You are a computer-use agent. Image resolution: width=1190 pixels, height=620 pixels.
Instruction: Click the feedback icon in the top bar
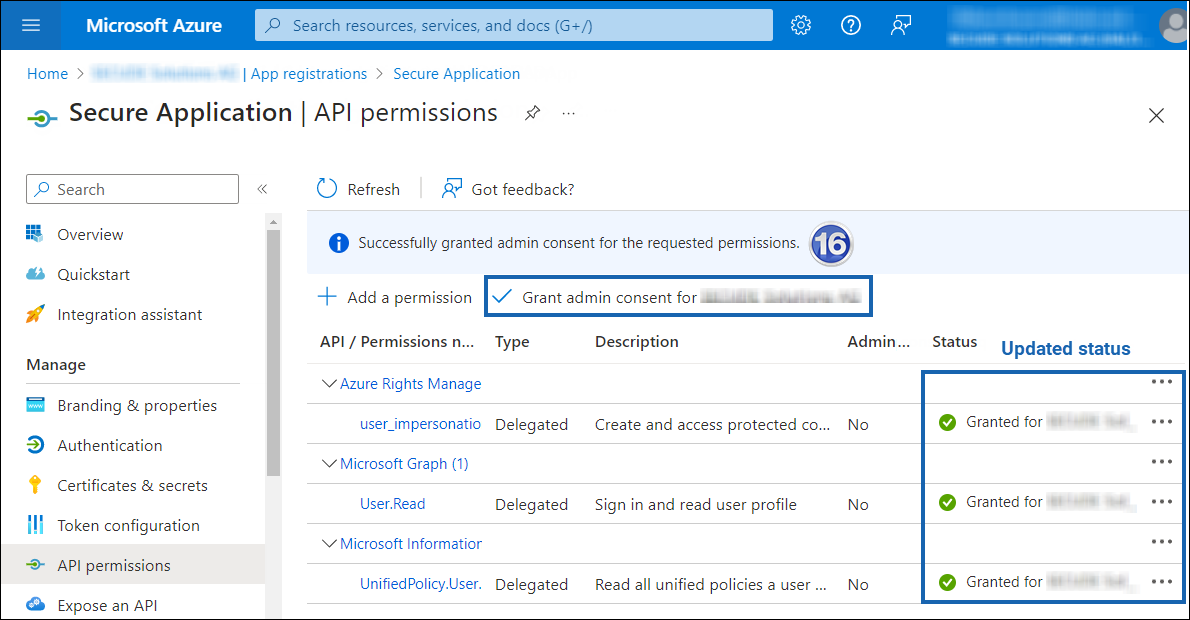coord(900,25)
